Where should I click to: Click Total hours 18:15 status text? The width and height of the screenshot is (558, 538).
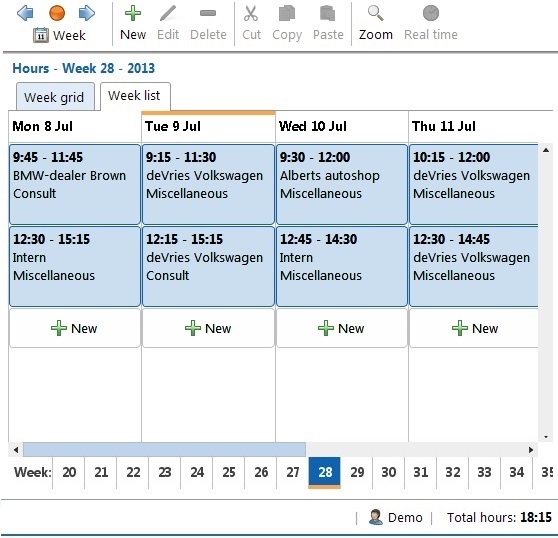point(499,517)
